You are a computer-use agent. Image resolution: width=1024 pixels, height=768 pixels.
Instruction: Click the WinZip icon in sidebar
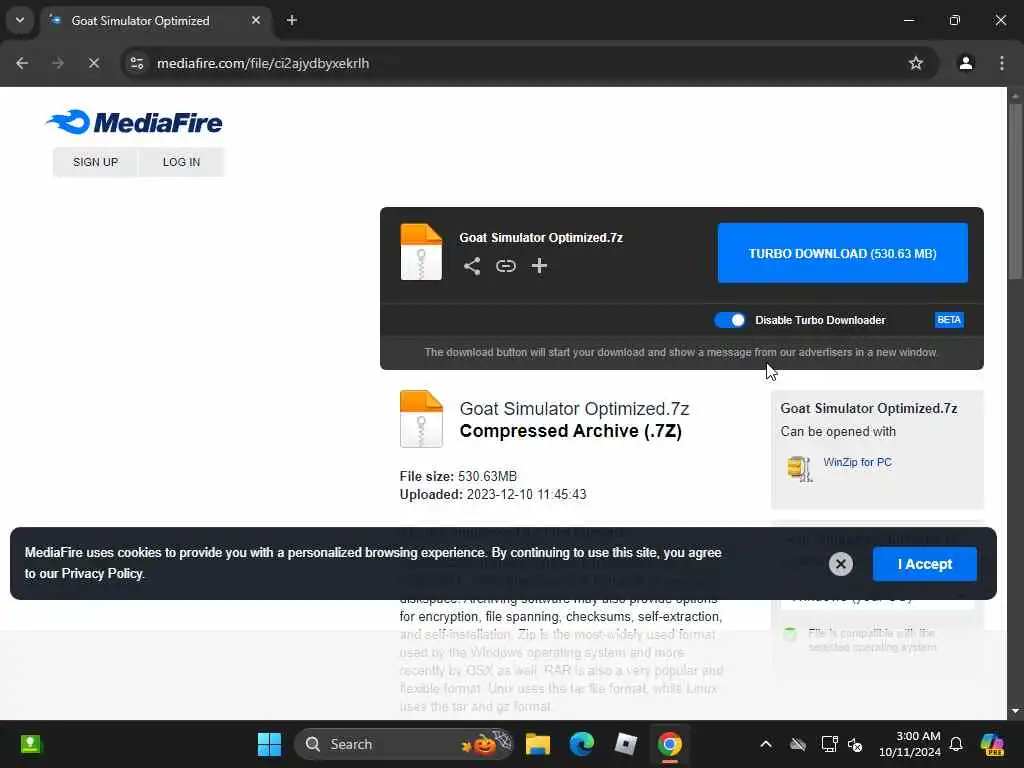pyautogui.click(x=800, y=468)
